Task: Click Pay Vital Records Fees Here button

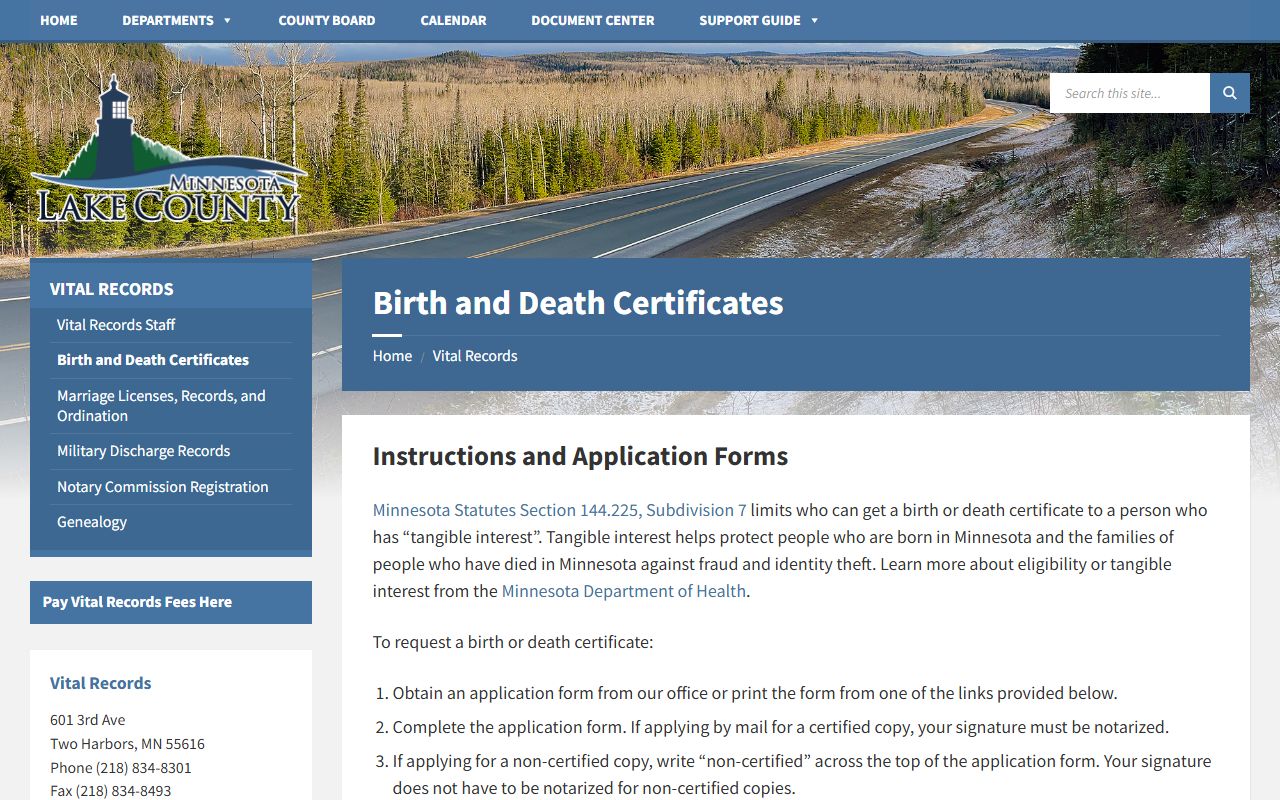Action: [x=171, y=602]
